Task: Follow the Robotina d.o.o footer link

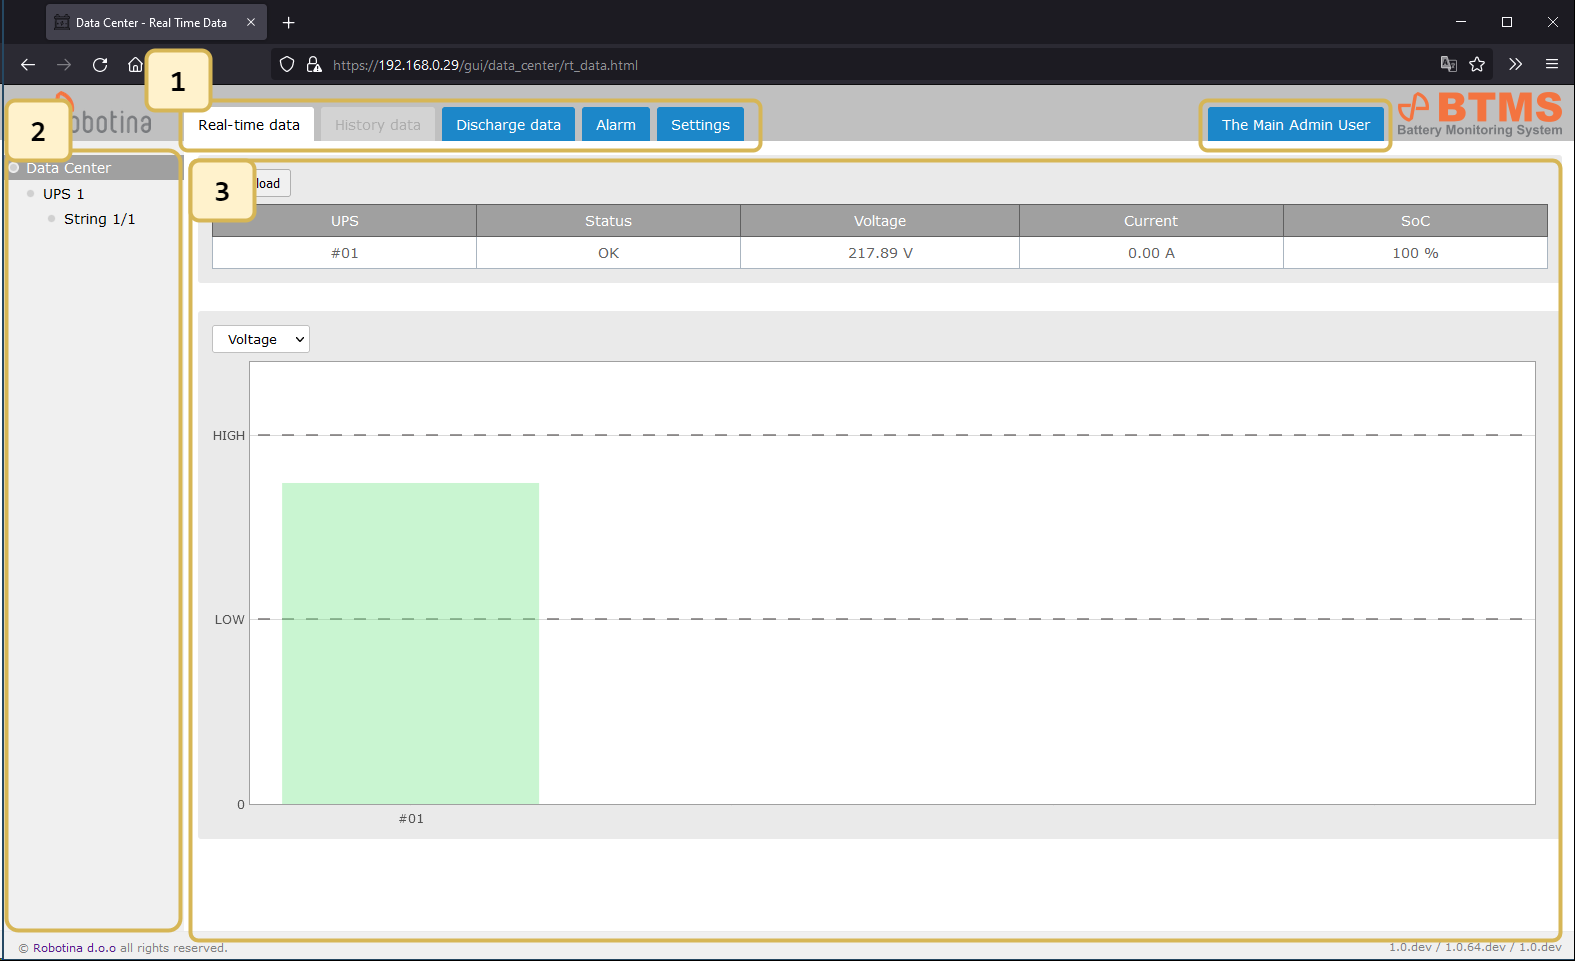Action: tap(74, 948)
